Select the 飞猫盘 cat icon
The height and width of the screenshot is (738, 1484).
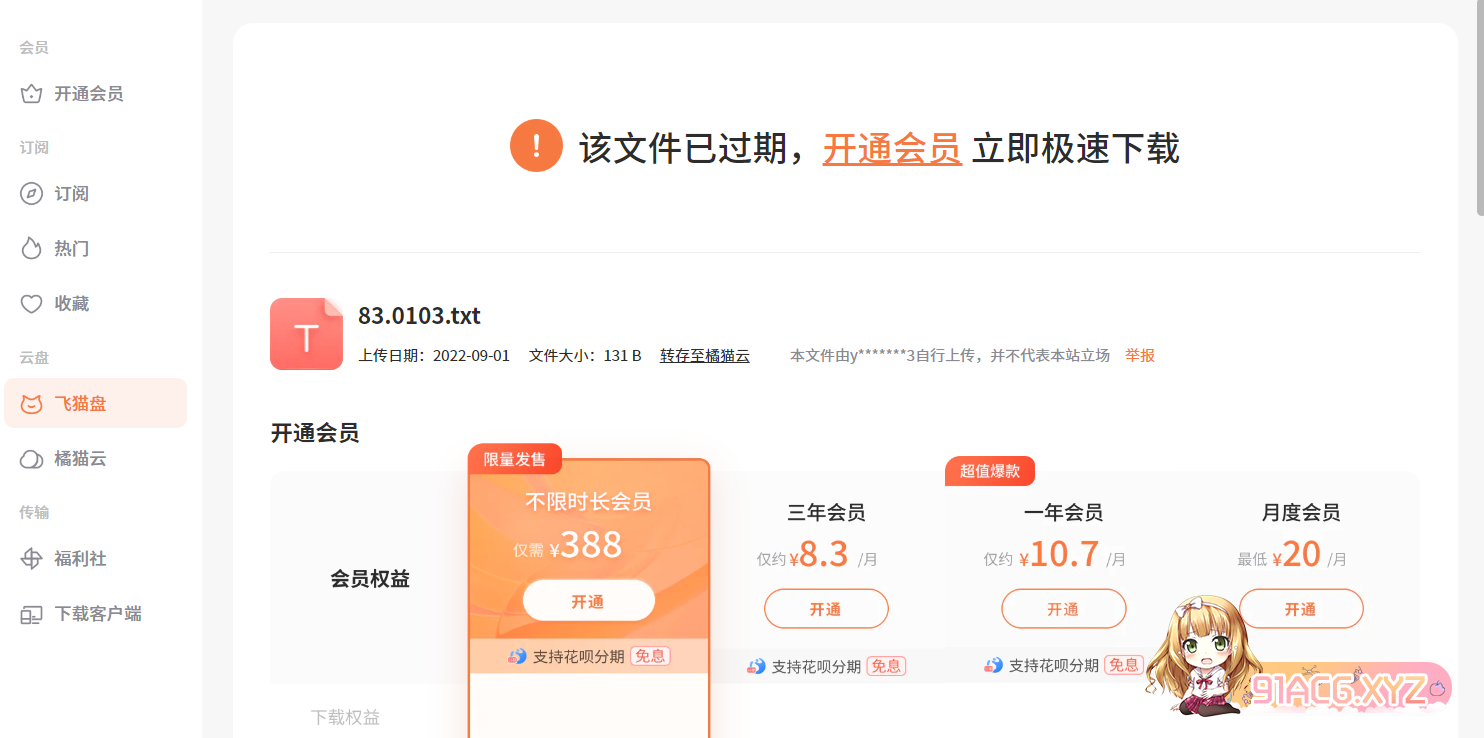point(32,404)
